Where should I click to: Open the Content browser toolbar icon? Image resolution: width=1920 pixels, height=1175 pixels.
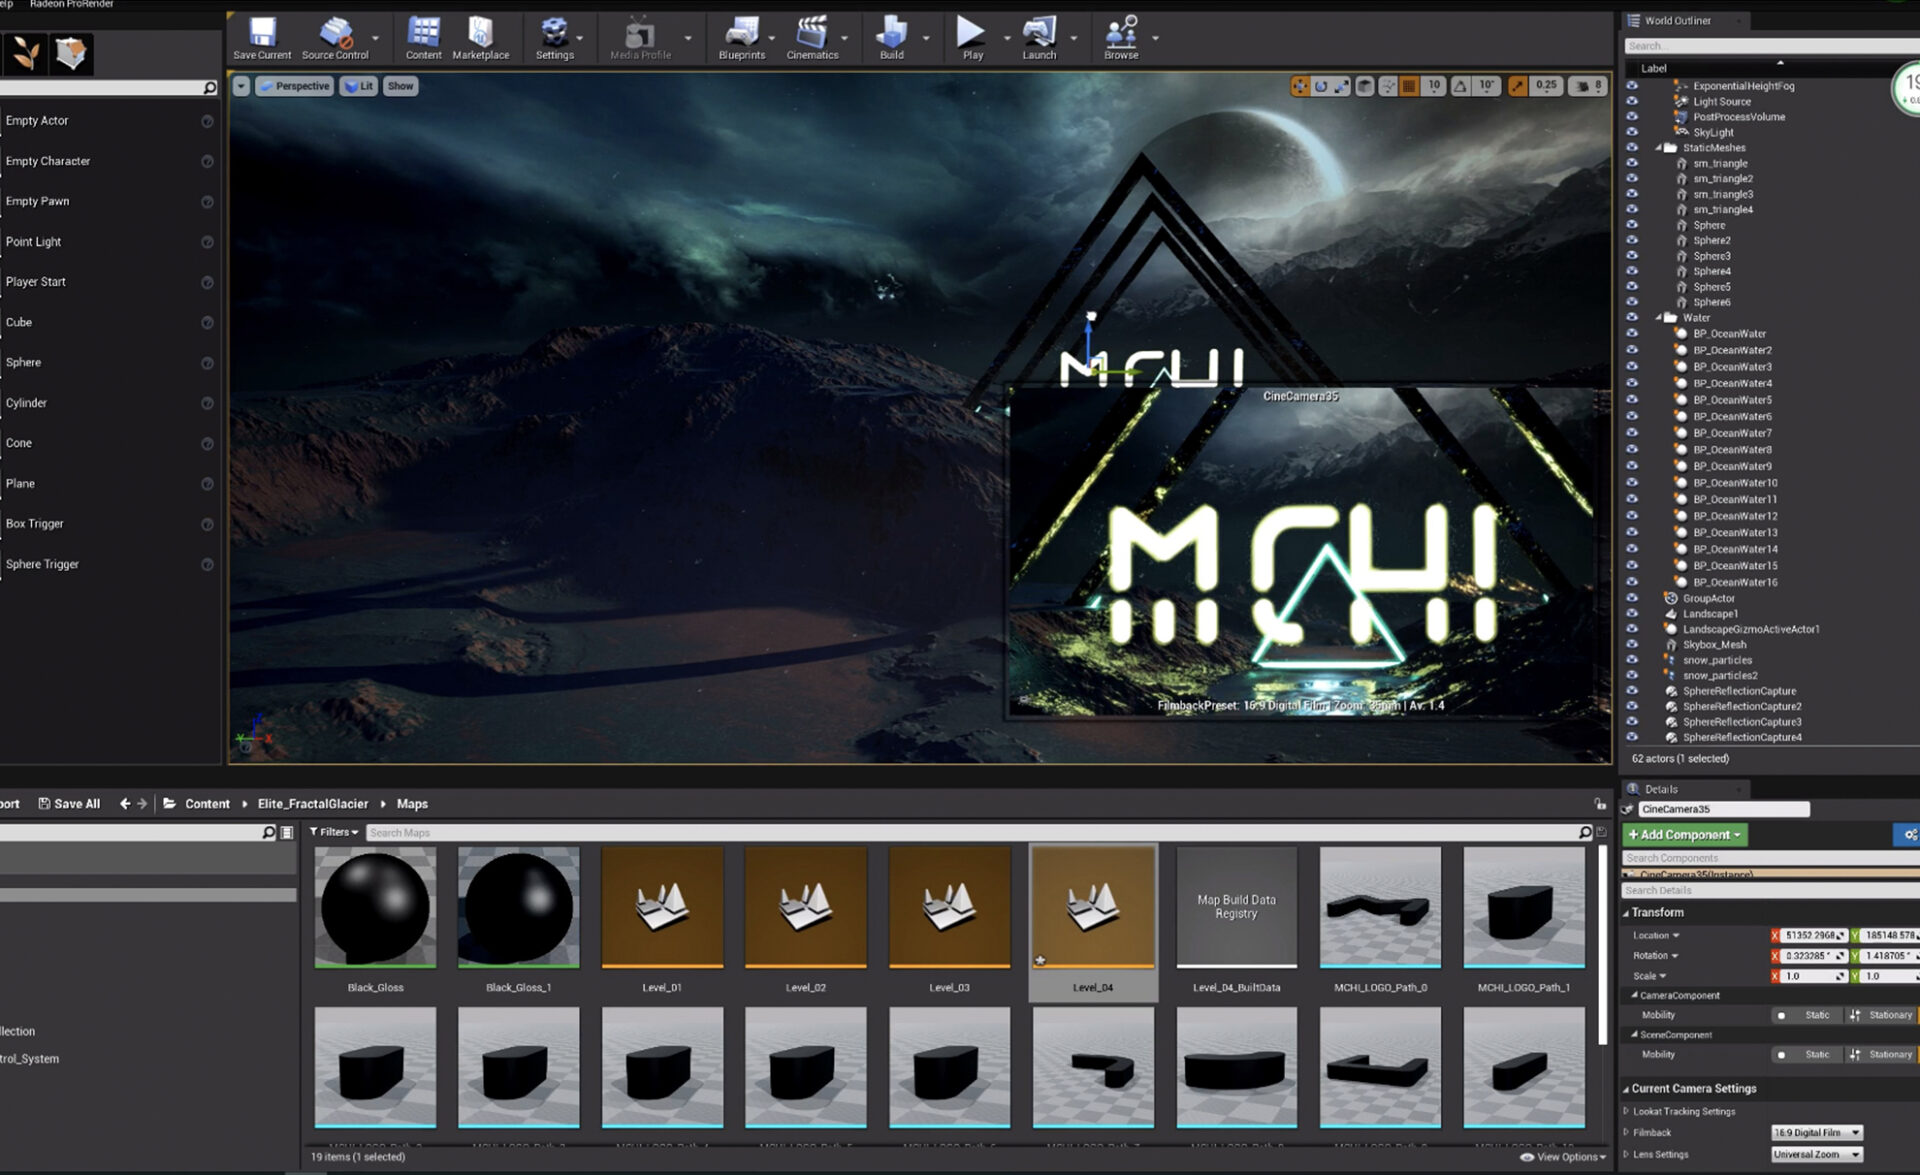click(423, 38)
